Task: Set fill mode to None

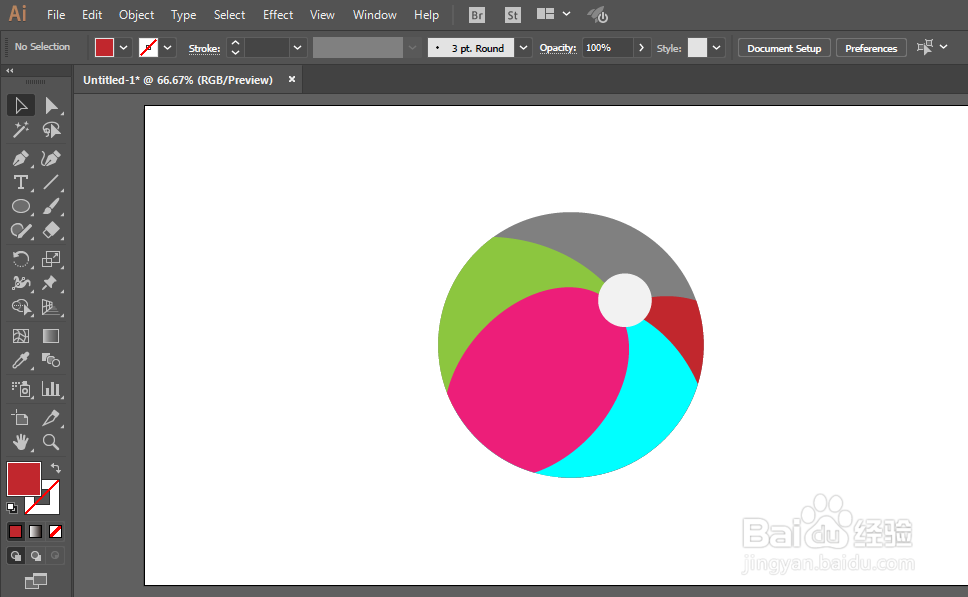Action: [x=56, y=532]
